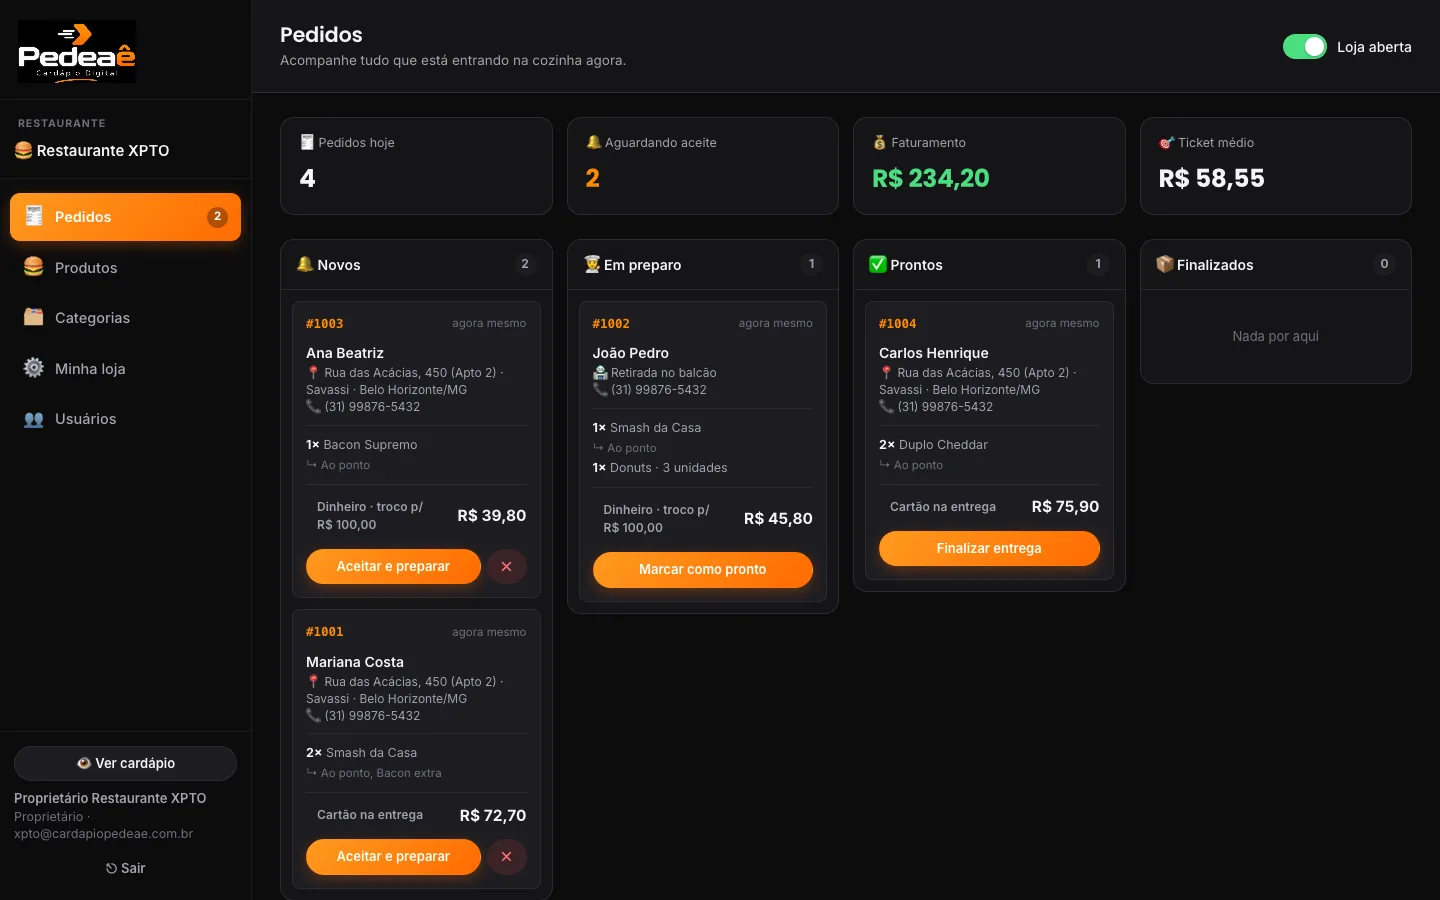The height and width of the screenshot is (900, 1440).
Task: Click the Prontos count badge
Action: pyautogui.click(x=1098, y=264)
